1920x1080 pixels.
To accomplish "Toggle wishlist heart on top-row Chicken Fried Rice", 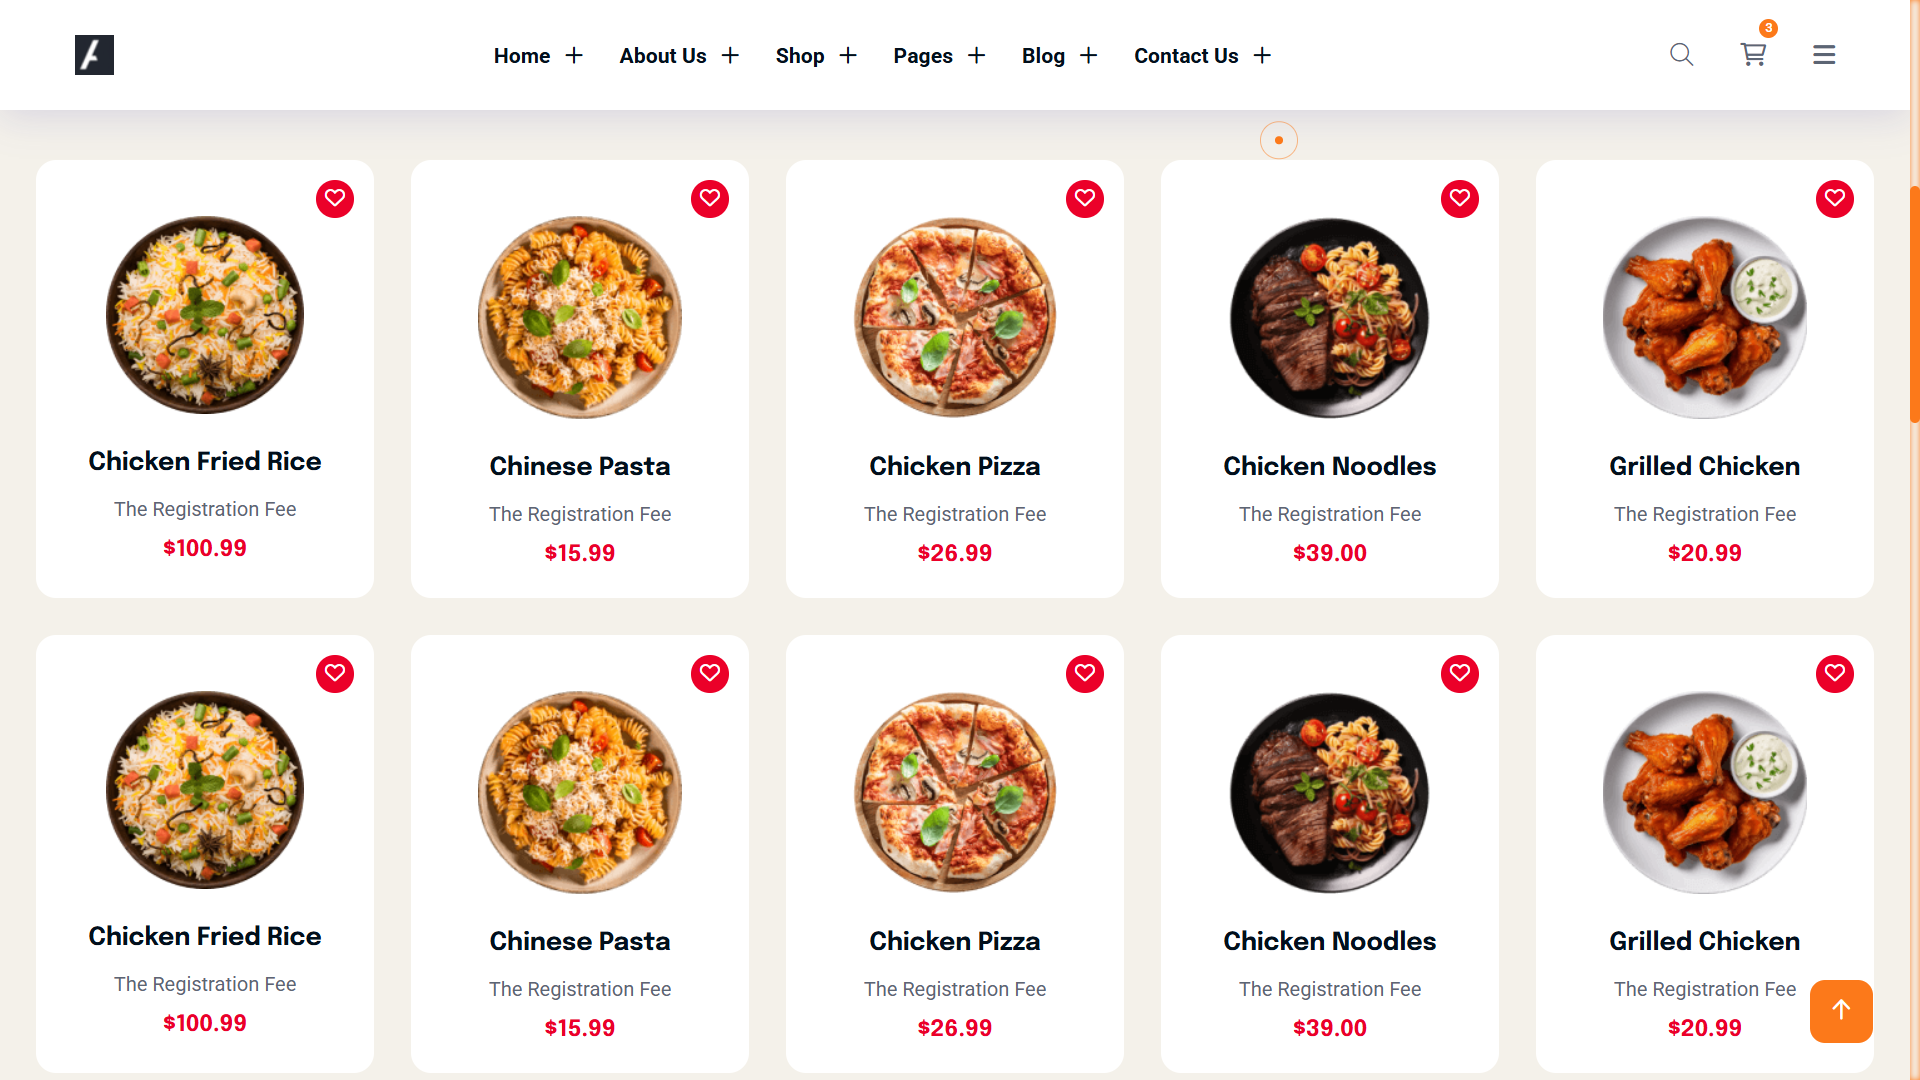I will coord(335,198).
